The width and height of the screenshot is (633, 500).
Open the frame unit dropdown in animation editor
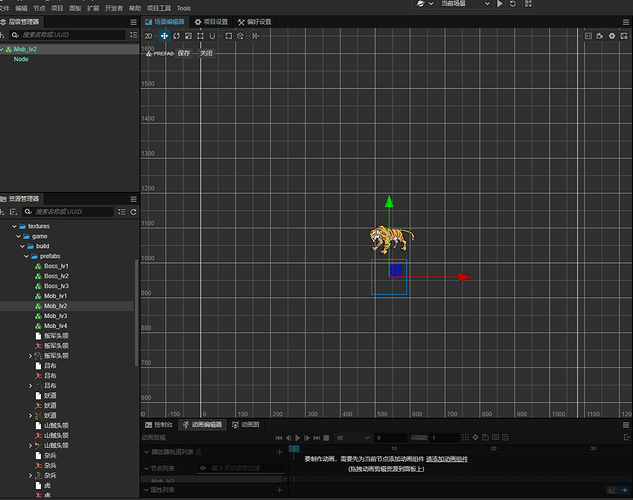click(x=354, y=438)
